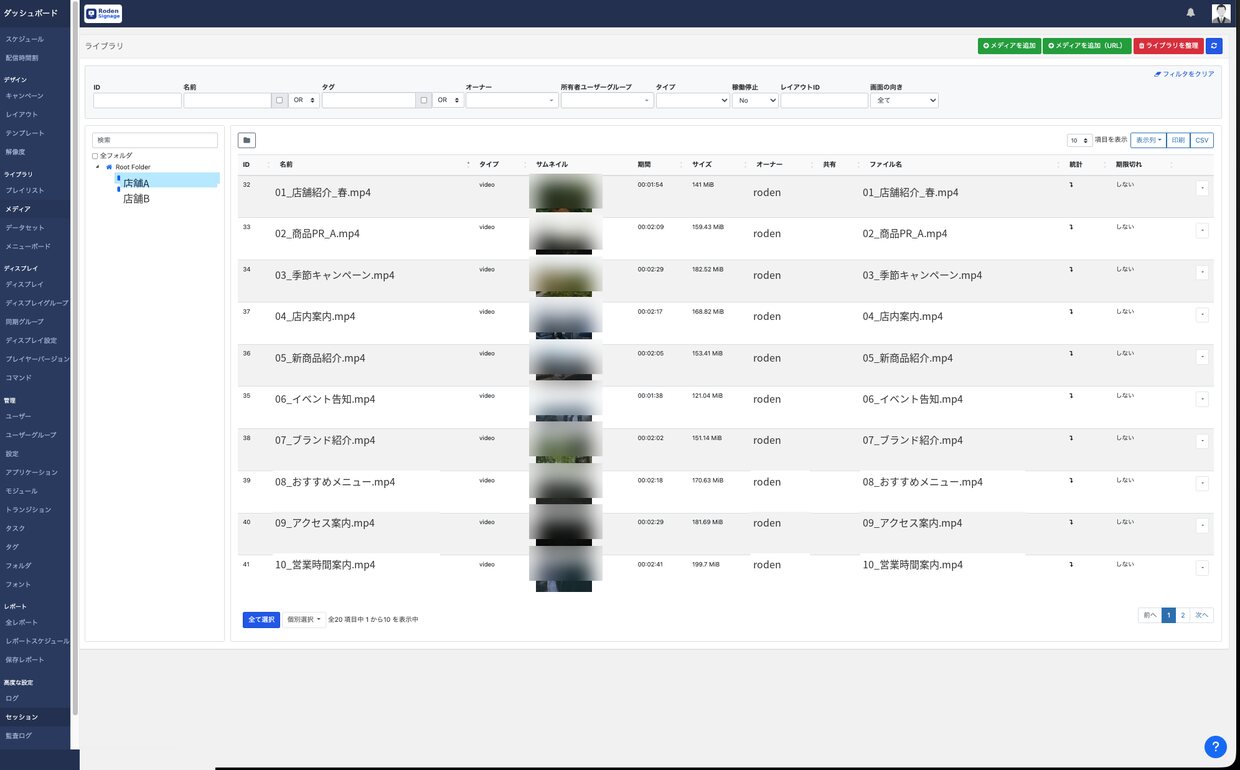The height and width of the screenshot is (770, 1240).
Task: Open 稼働停止 dropdown showing No
Action: [755, 100]
